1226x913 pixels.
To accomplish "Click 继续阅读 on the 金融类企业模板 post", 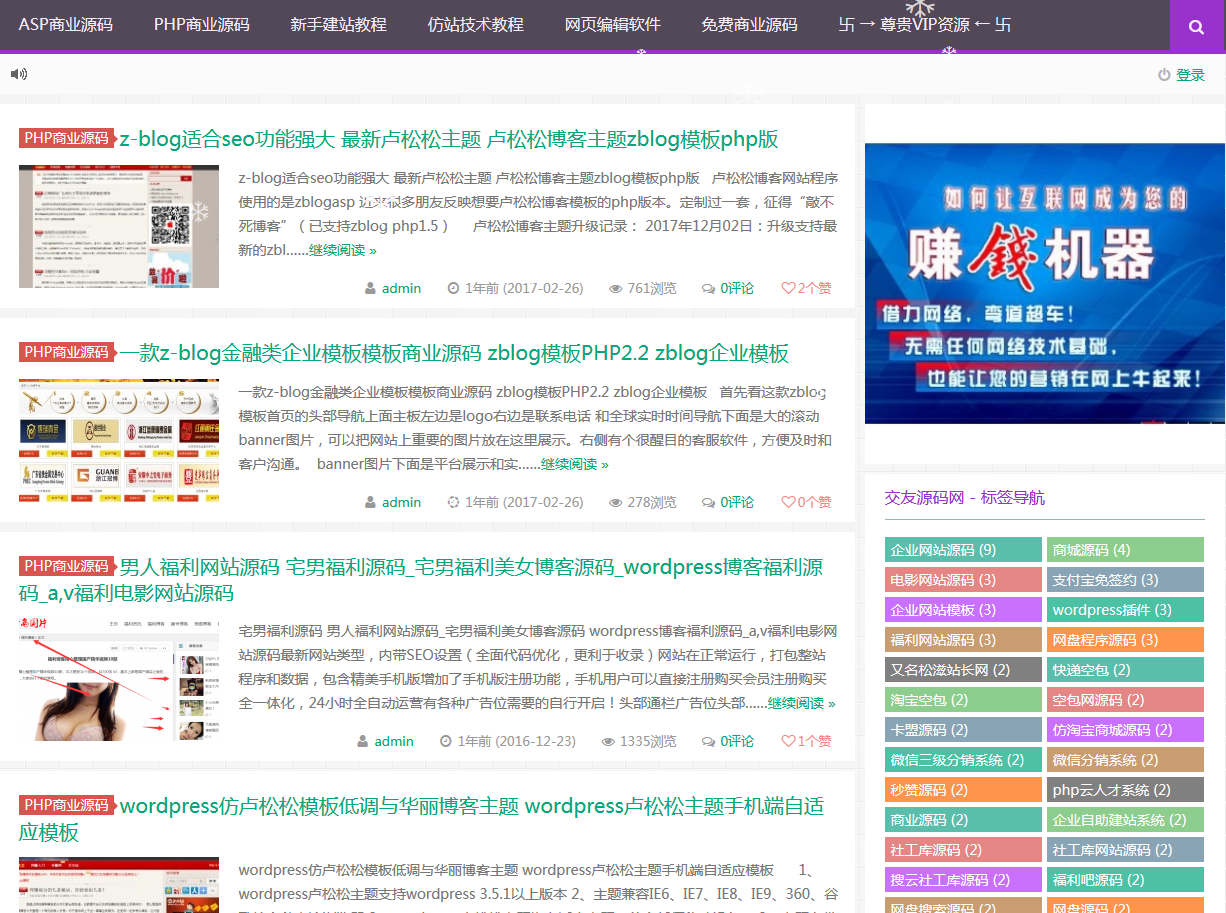I will 574,464.
